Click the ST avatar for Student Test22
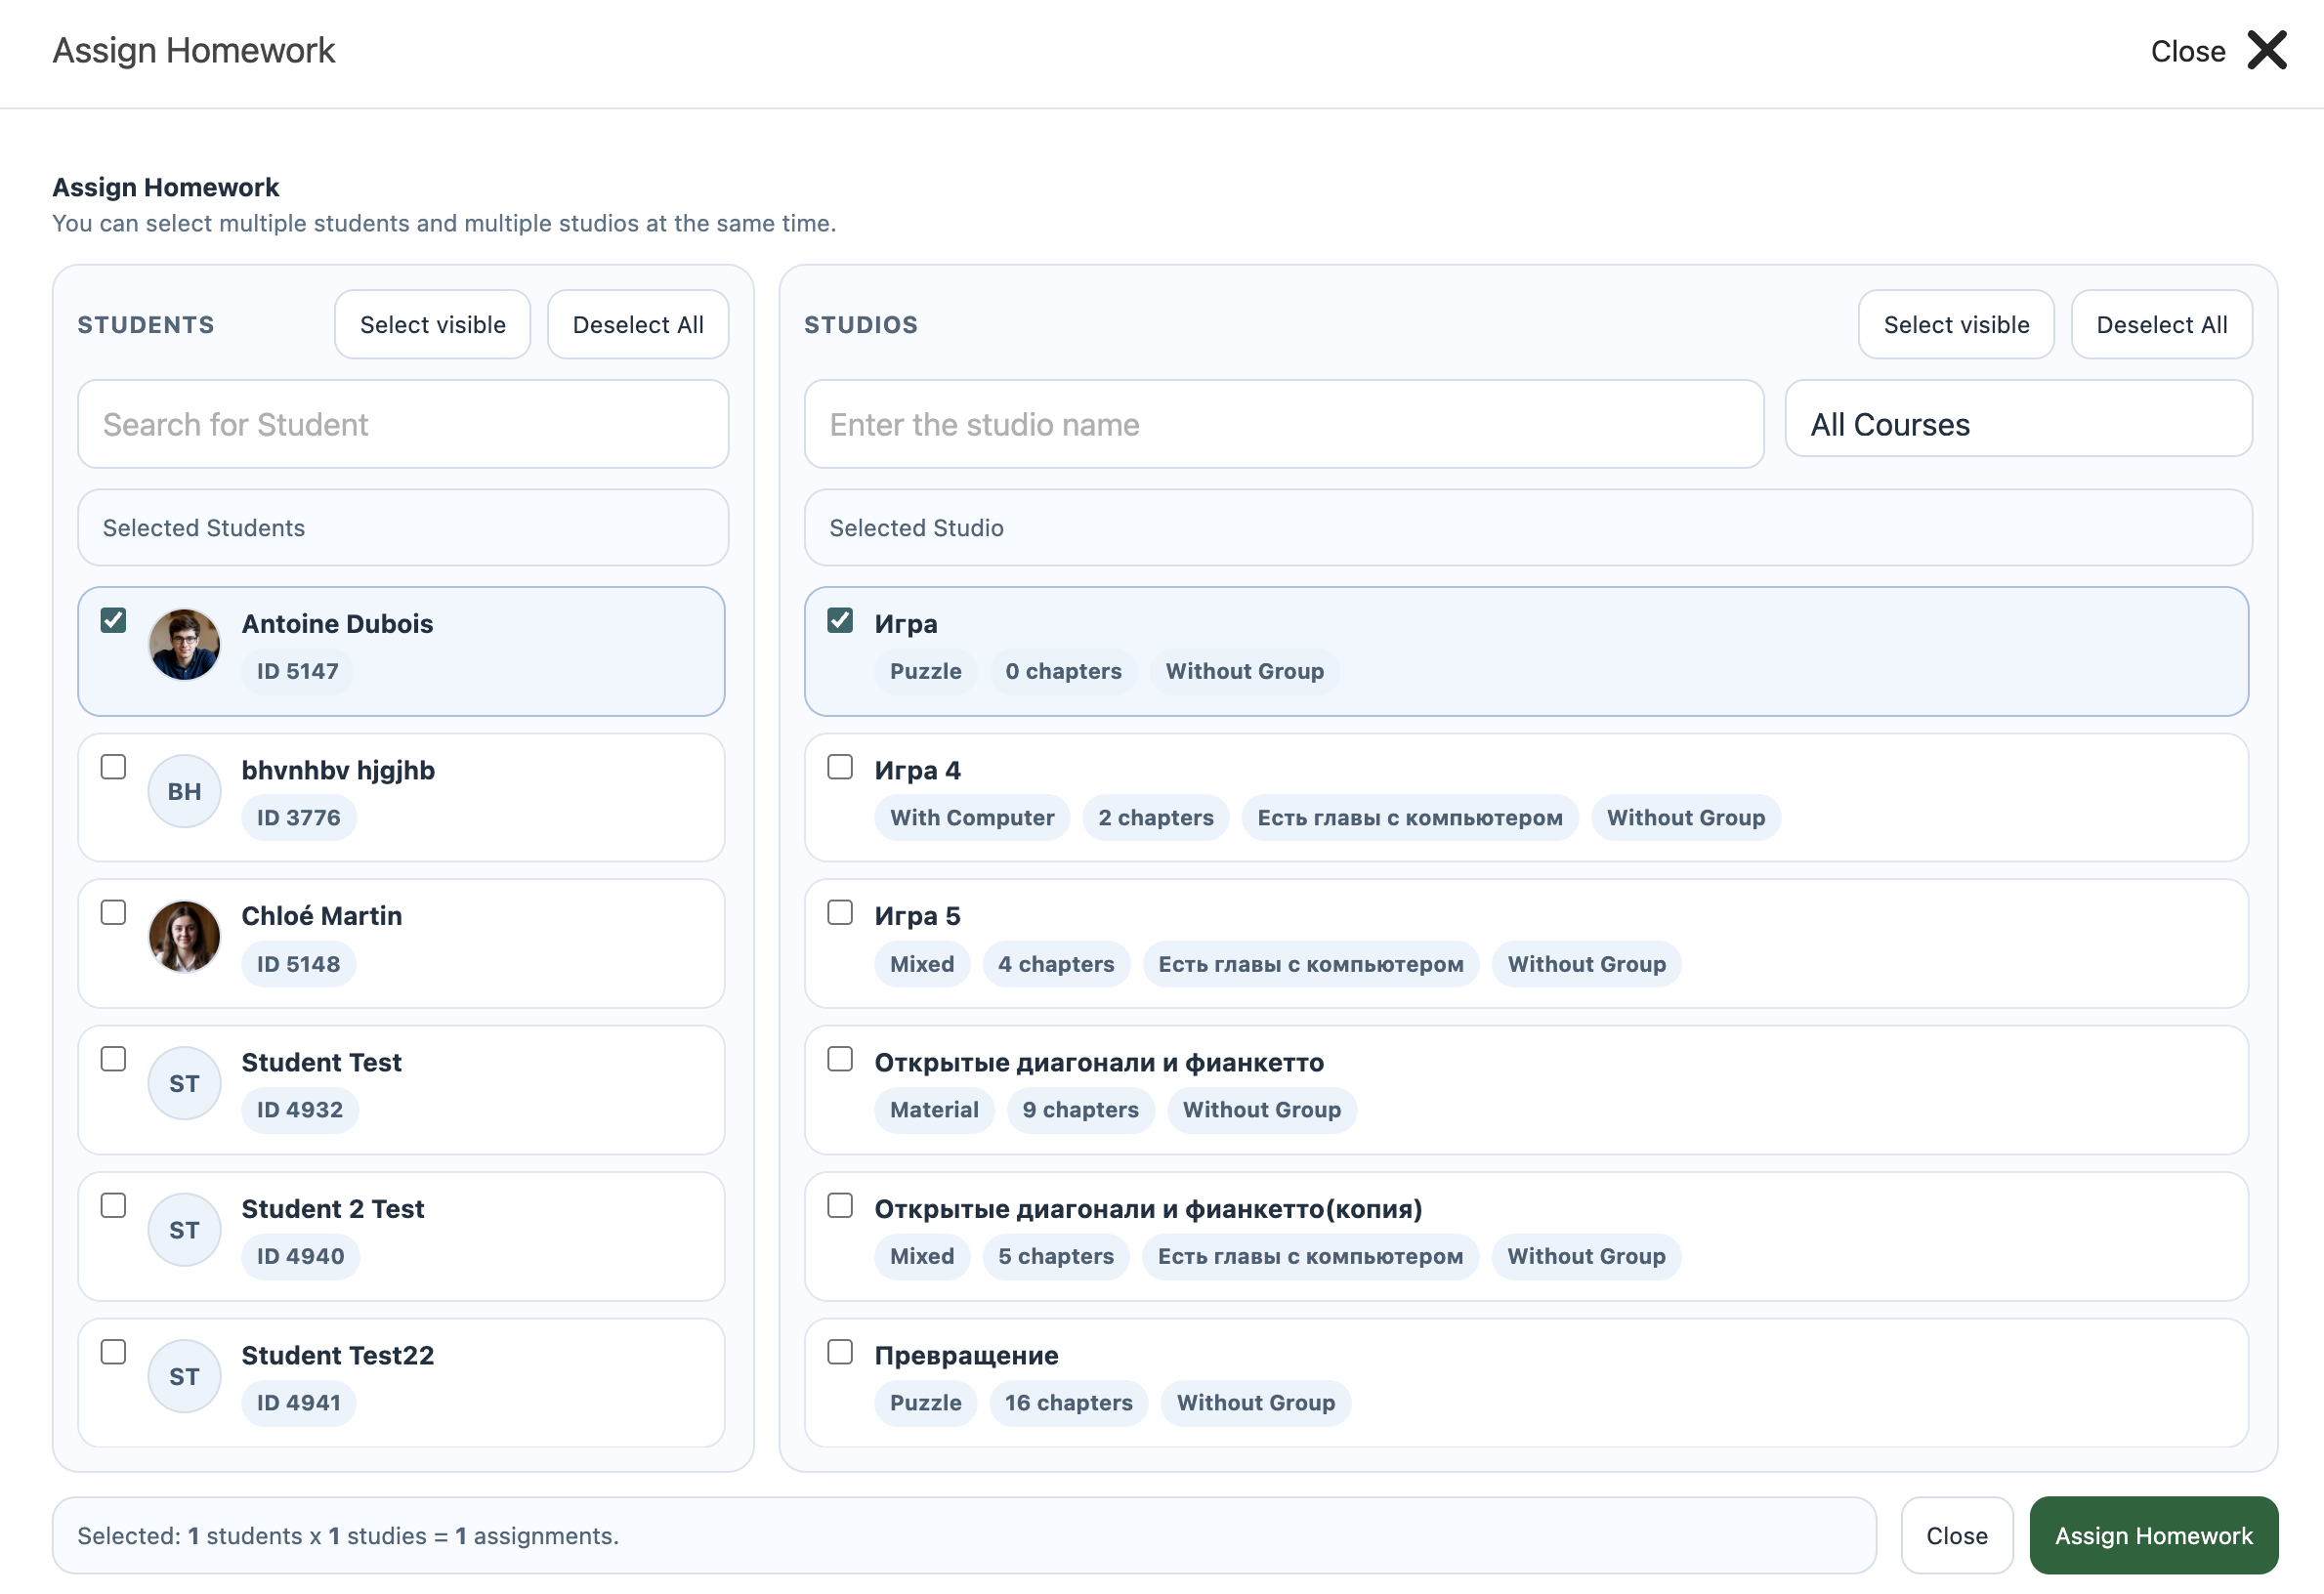Screen dimensions: 2324x1594 (x=184, y=1376)
